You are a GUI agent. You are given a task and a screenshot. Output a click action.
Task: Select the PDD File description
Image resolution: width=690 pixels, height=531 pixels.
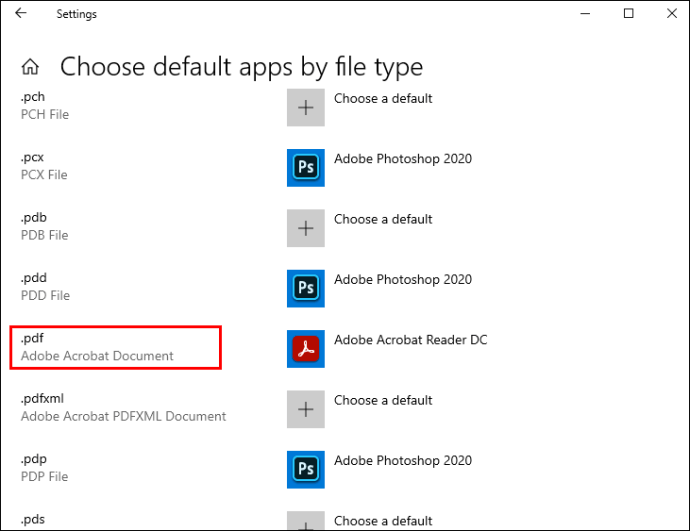coord(45,296)
